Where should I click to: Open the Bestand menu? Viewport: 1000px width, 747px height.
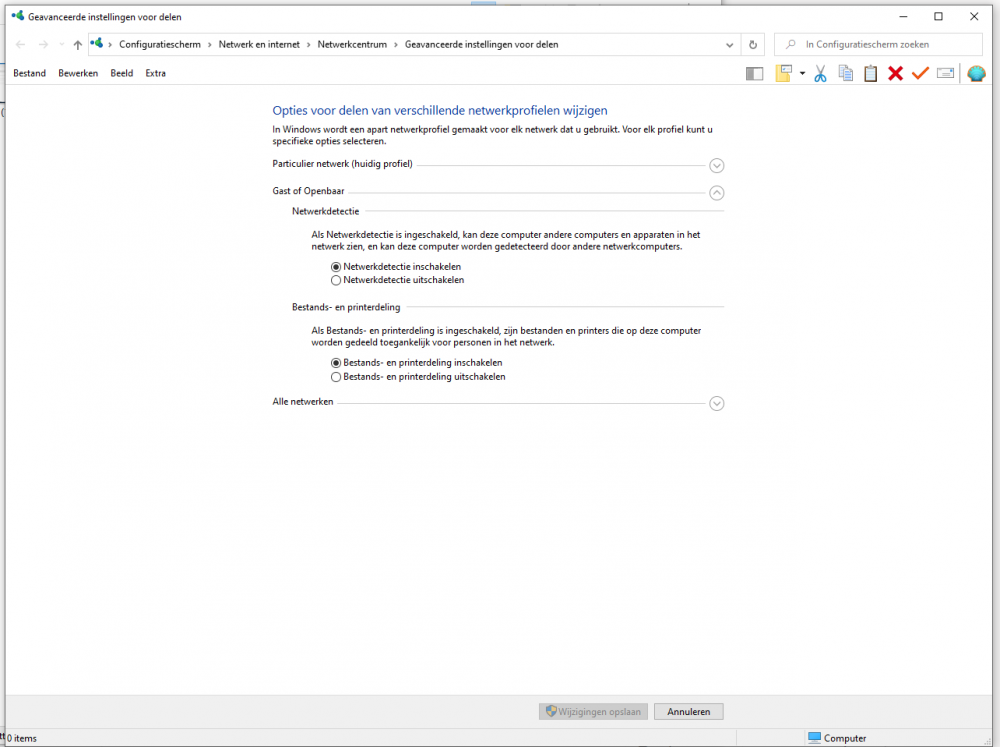coord(29,73)
